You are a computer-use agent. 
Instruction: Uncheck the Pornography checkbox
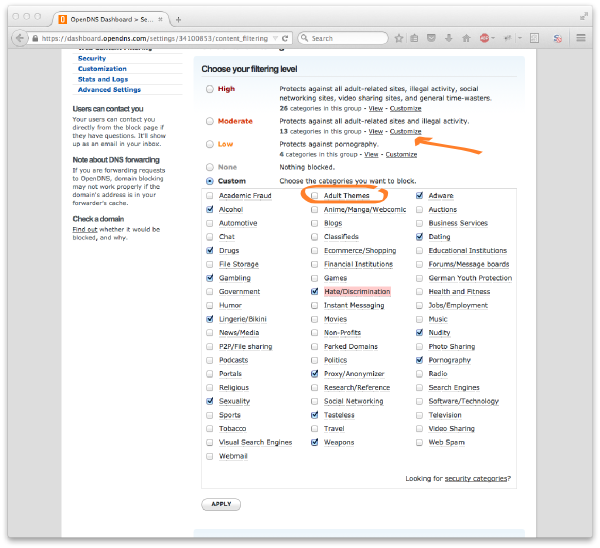(x=419, y=360)
